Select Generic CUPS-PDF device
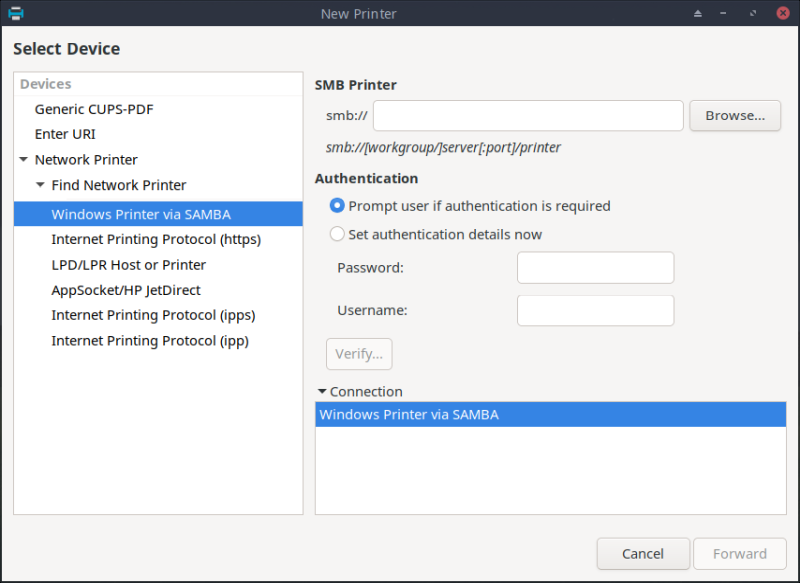Screen dimensions: 800x583 (x=94, y=109)
